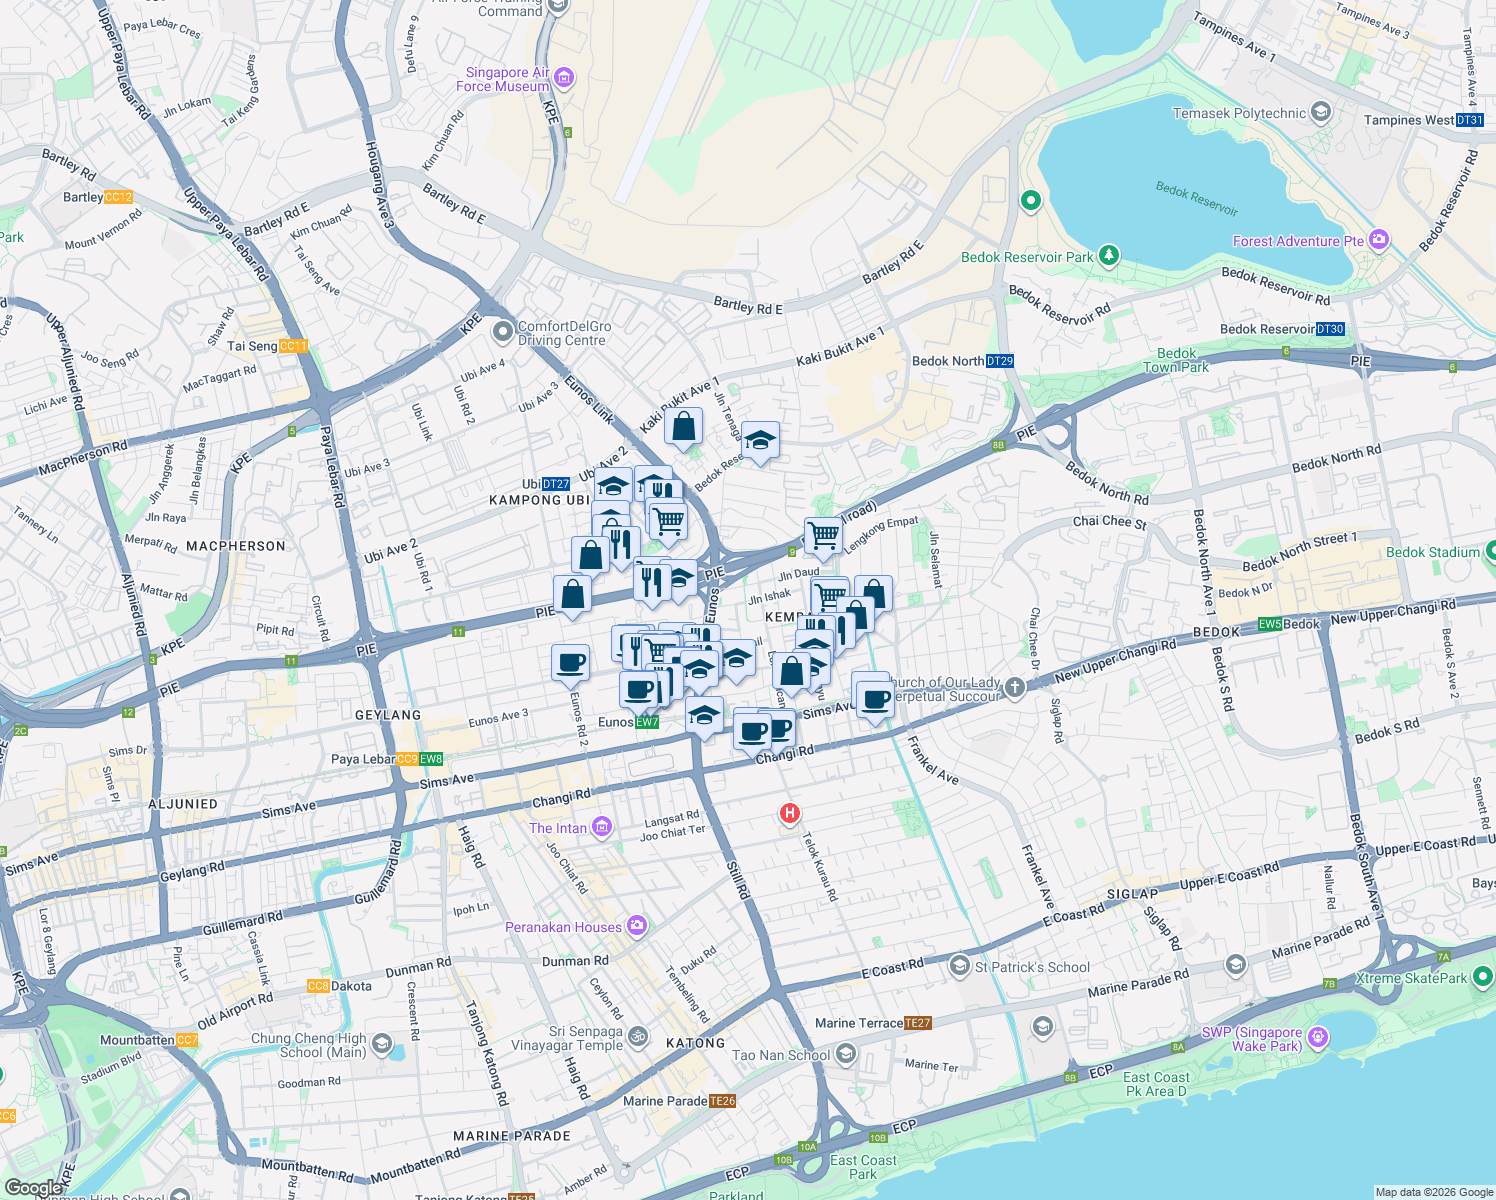The image size is (1496, 1200).
Task: Open the Temasek Polytechnic school icon
Action: (1321, 112)
